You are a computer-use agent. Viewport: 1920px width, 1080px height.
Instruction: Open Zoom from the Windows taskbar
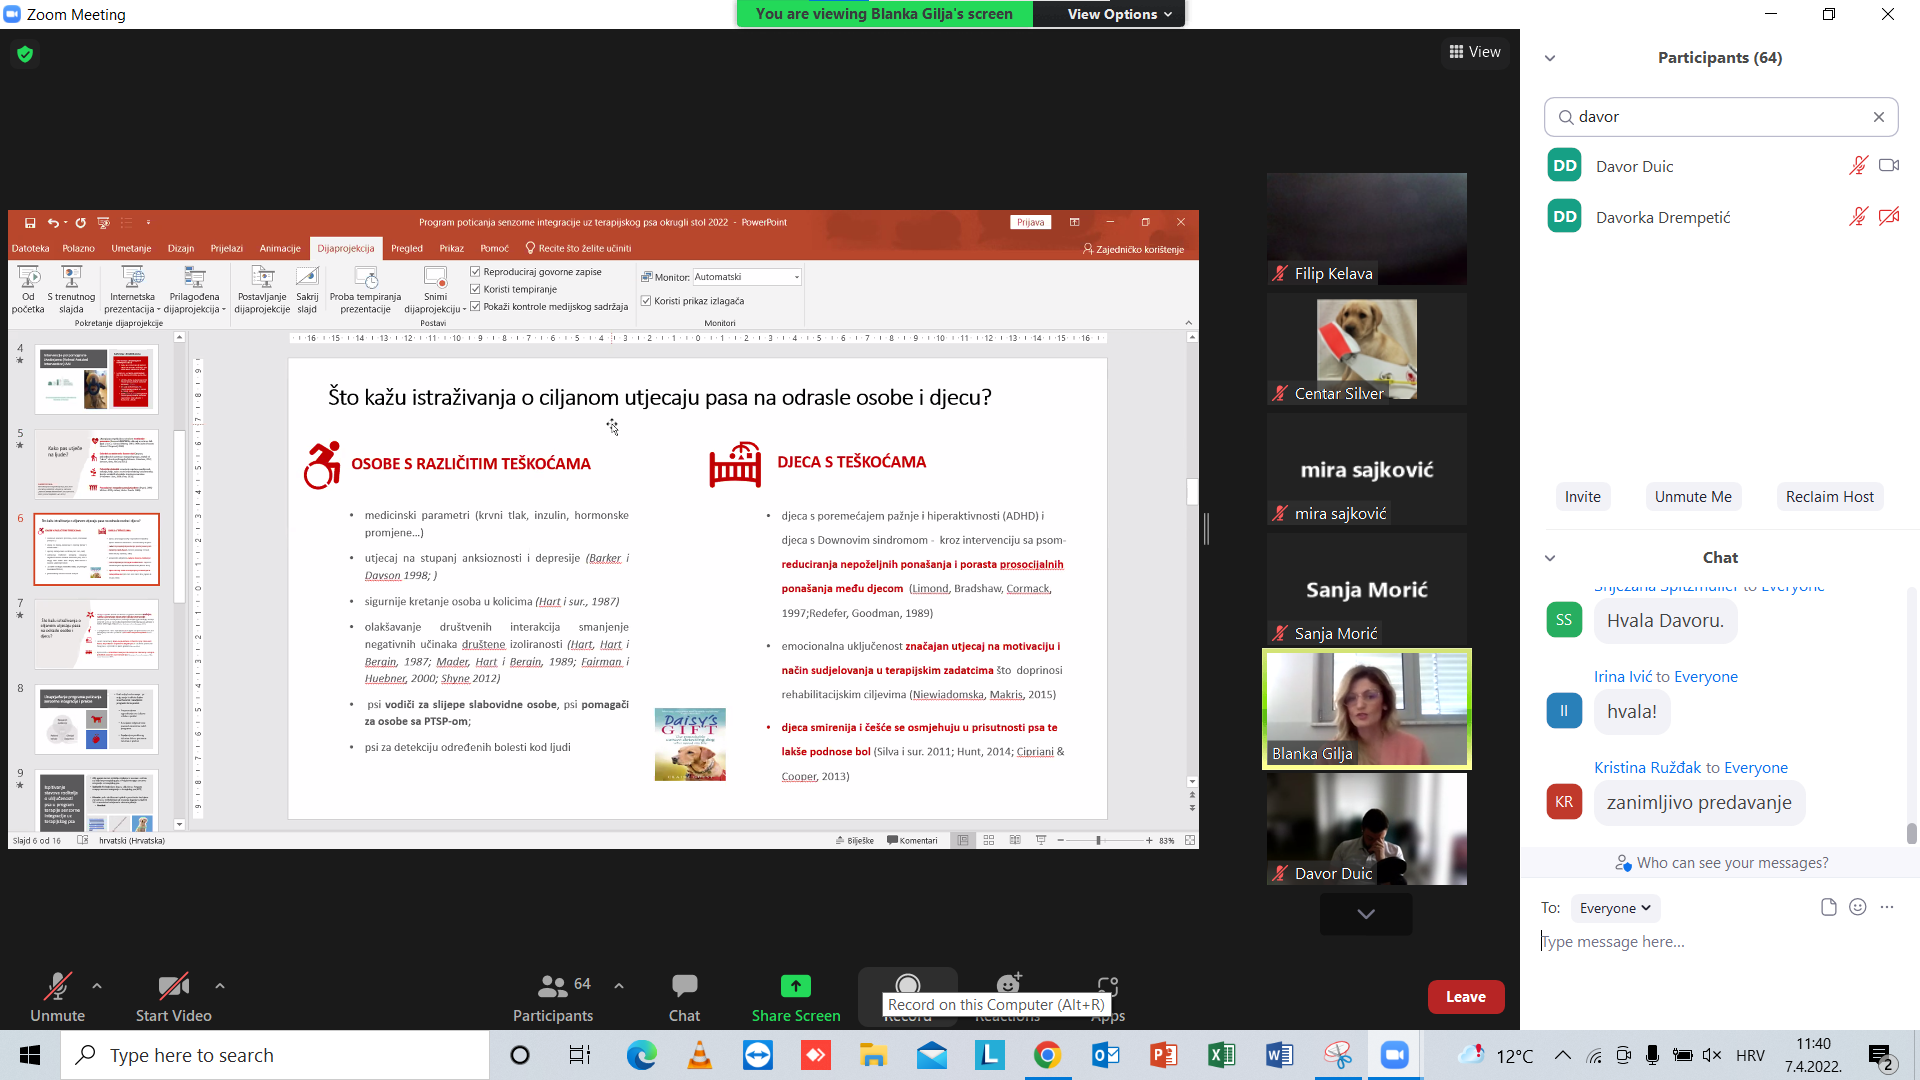(x=1394, y=1055)
